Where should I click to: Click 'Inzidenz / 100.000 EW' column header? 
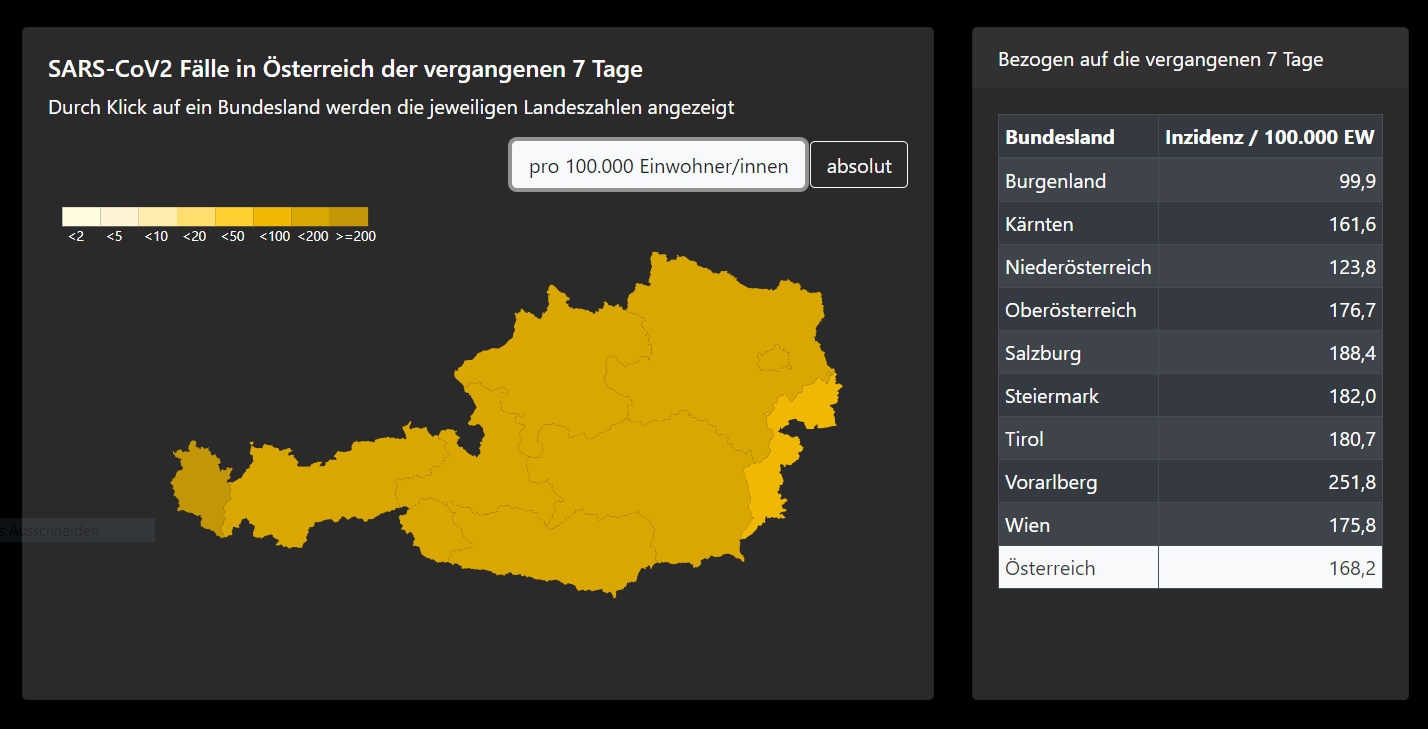[1269, 137]
